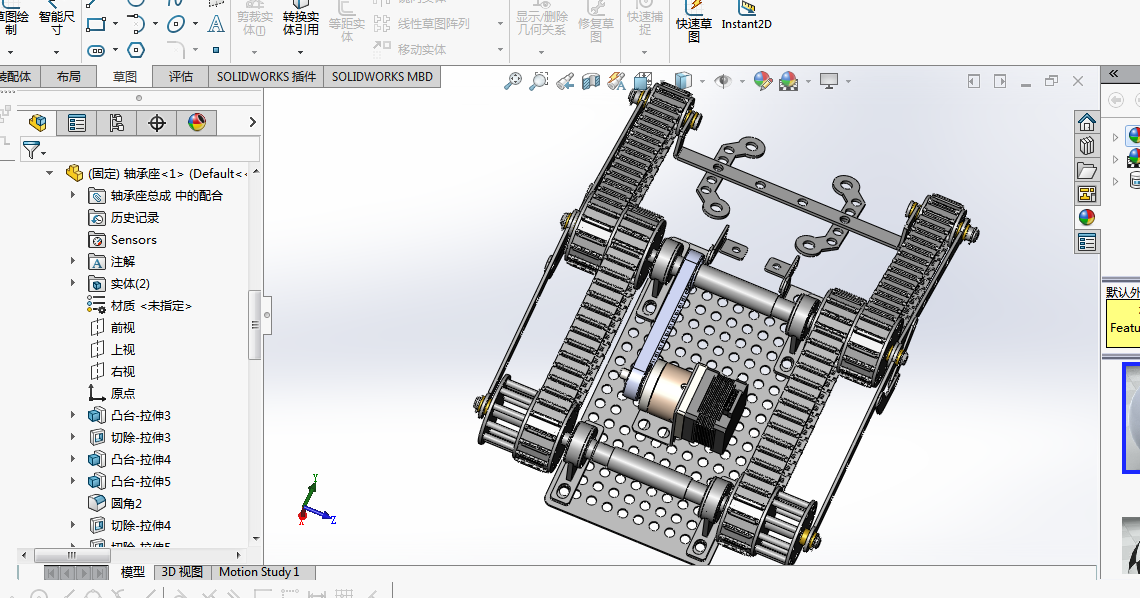The image size is (1140, 598).
Task: Open the Apply Scene dropdown arrow
Action: [x=808, y=81]
